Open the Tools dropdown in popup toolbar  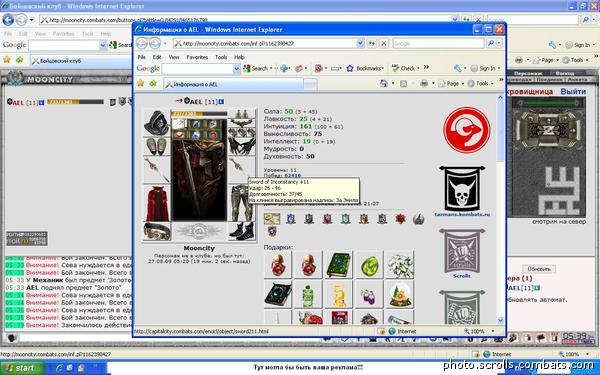point(481,83)
